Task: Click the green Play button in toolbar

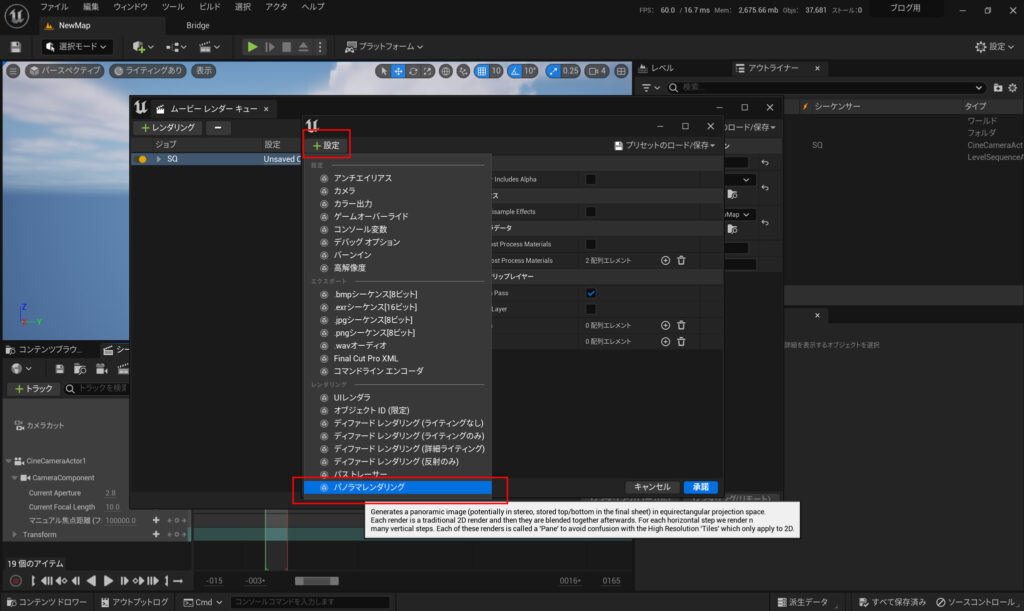Action: (252, 47)
